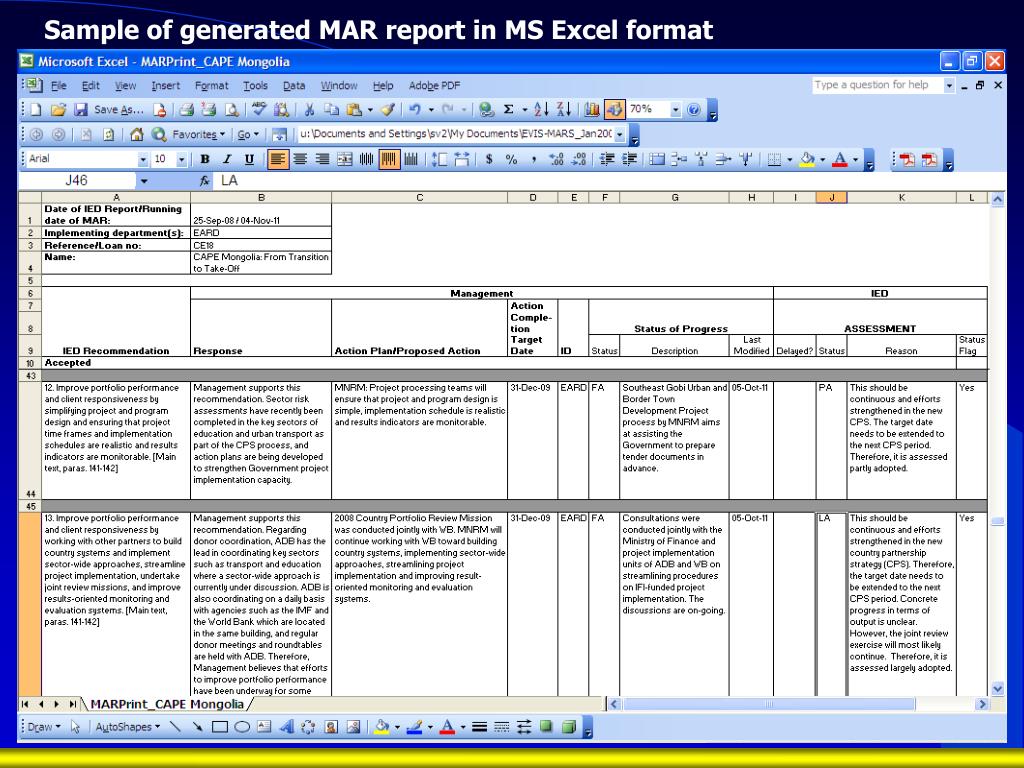Open Microsoft Excel Help

[x=694, y=110]
